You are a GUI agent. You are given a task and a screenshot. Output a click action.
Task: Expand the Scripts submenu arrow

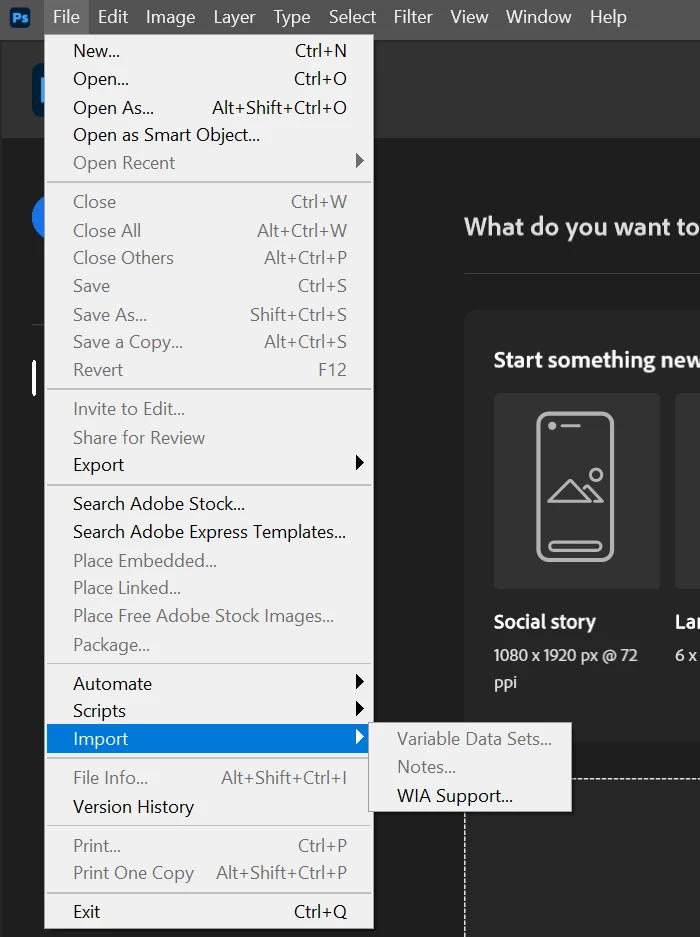[359, 709]
